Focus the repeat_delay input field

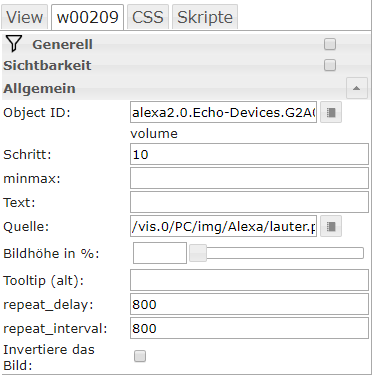point(249,304)
